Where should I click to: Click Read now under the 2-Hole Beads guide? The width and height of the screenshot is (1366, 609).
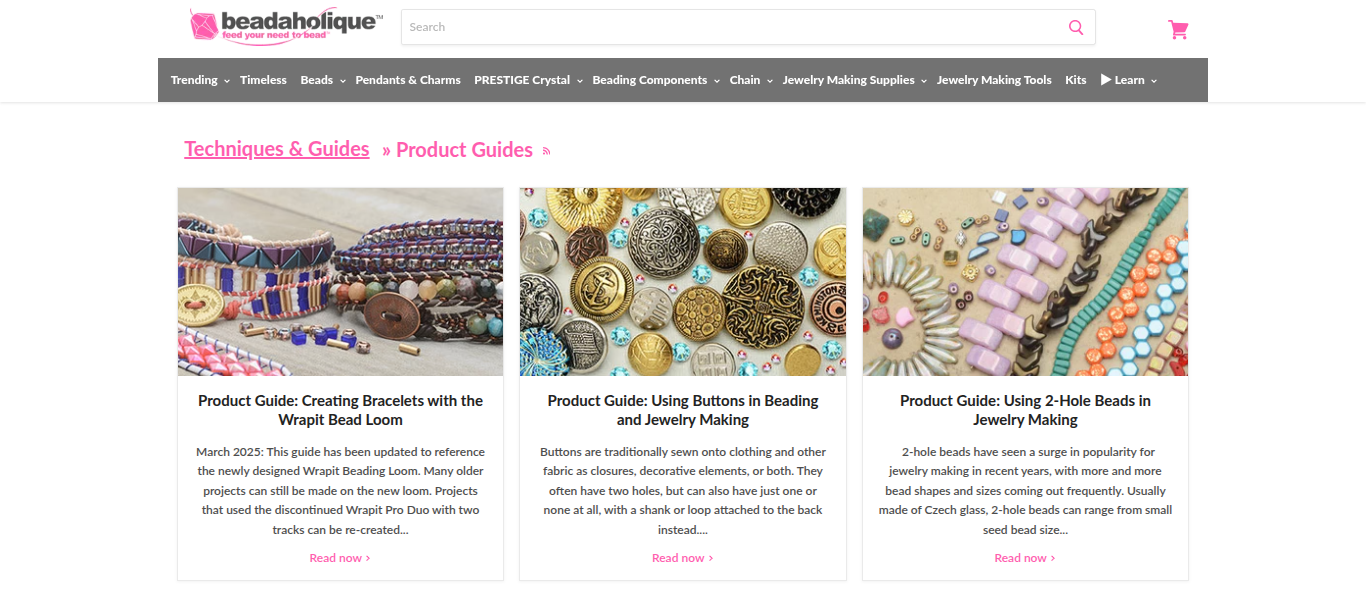1025,558
